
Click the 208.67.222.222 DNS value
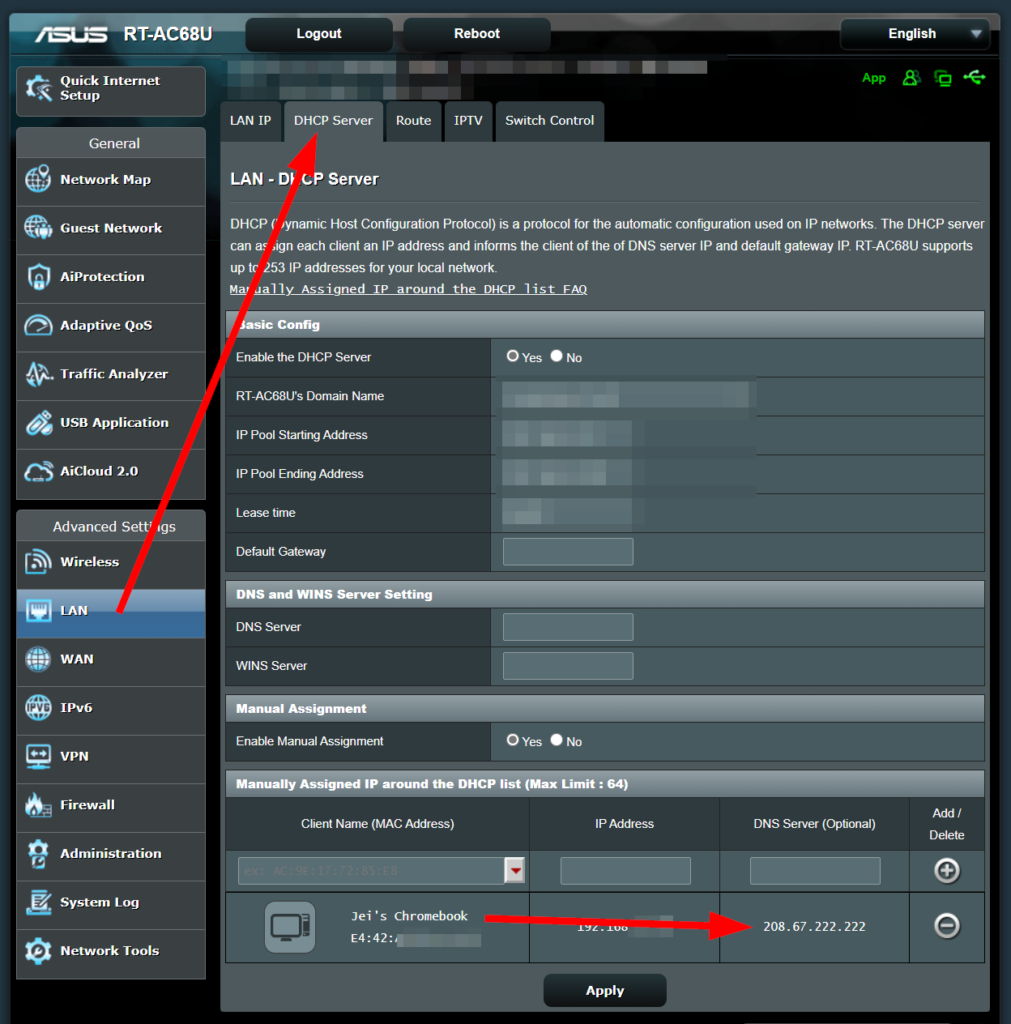pyautogui.click(x=814, y=927)
